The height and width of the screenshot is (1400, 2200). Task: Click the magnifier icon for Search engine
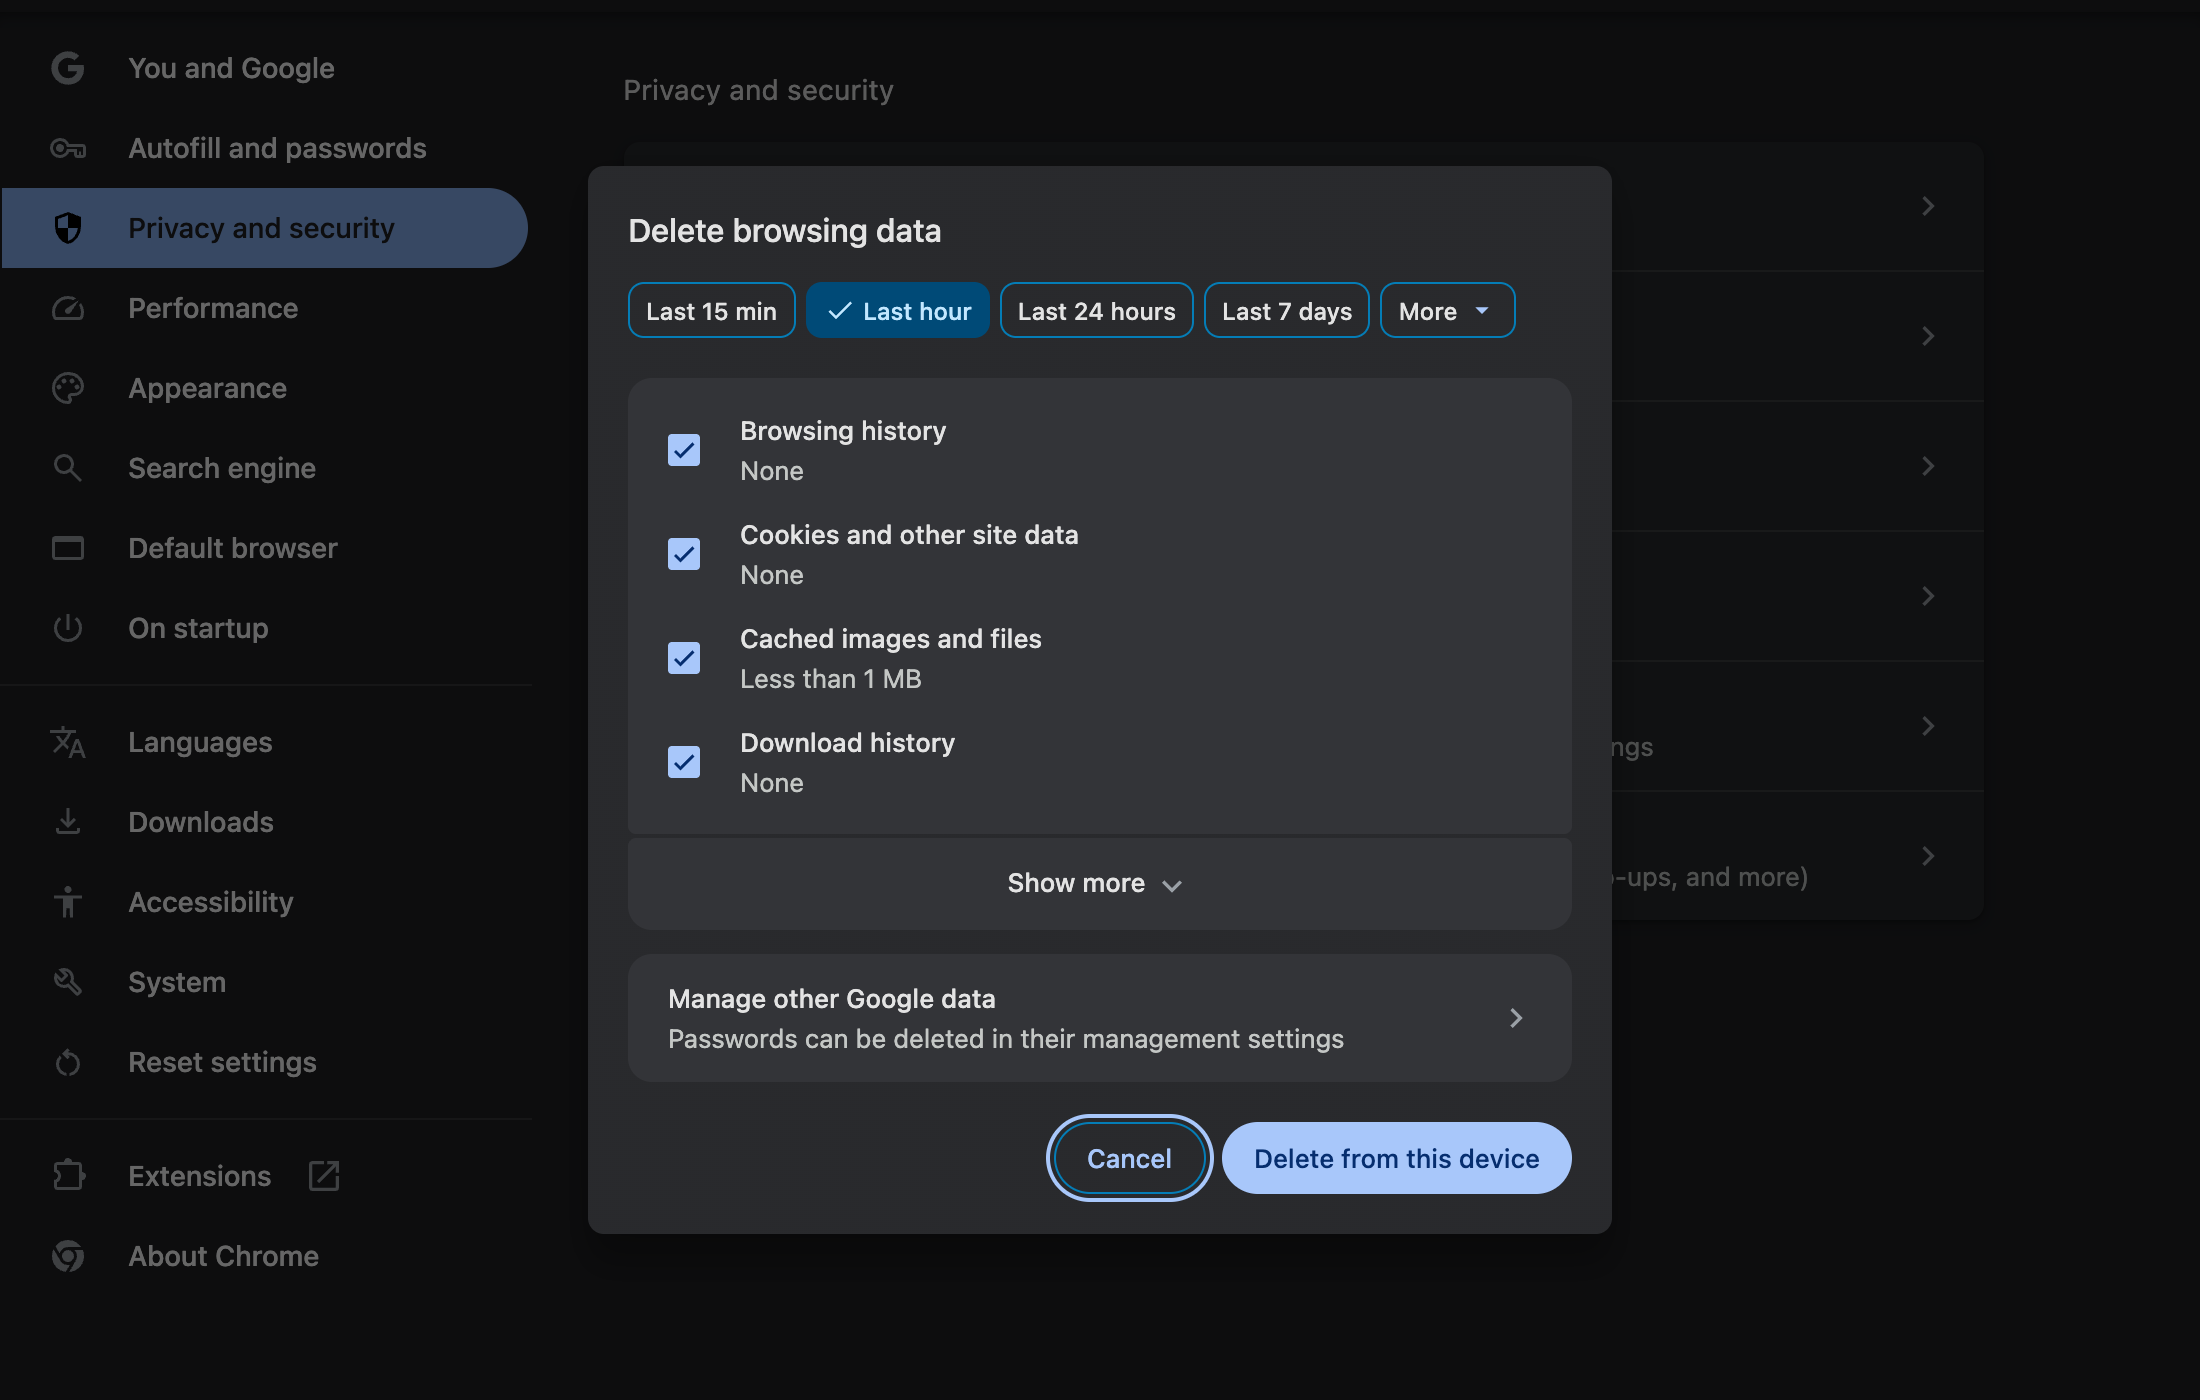(x=68, y=468)
